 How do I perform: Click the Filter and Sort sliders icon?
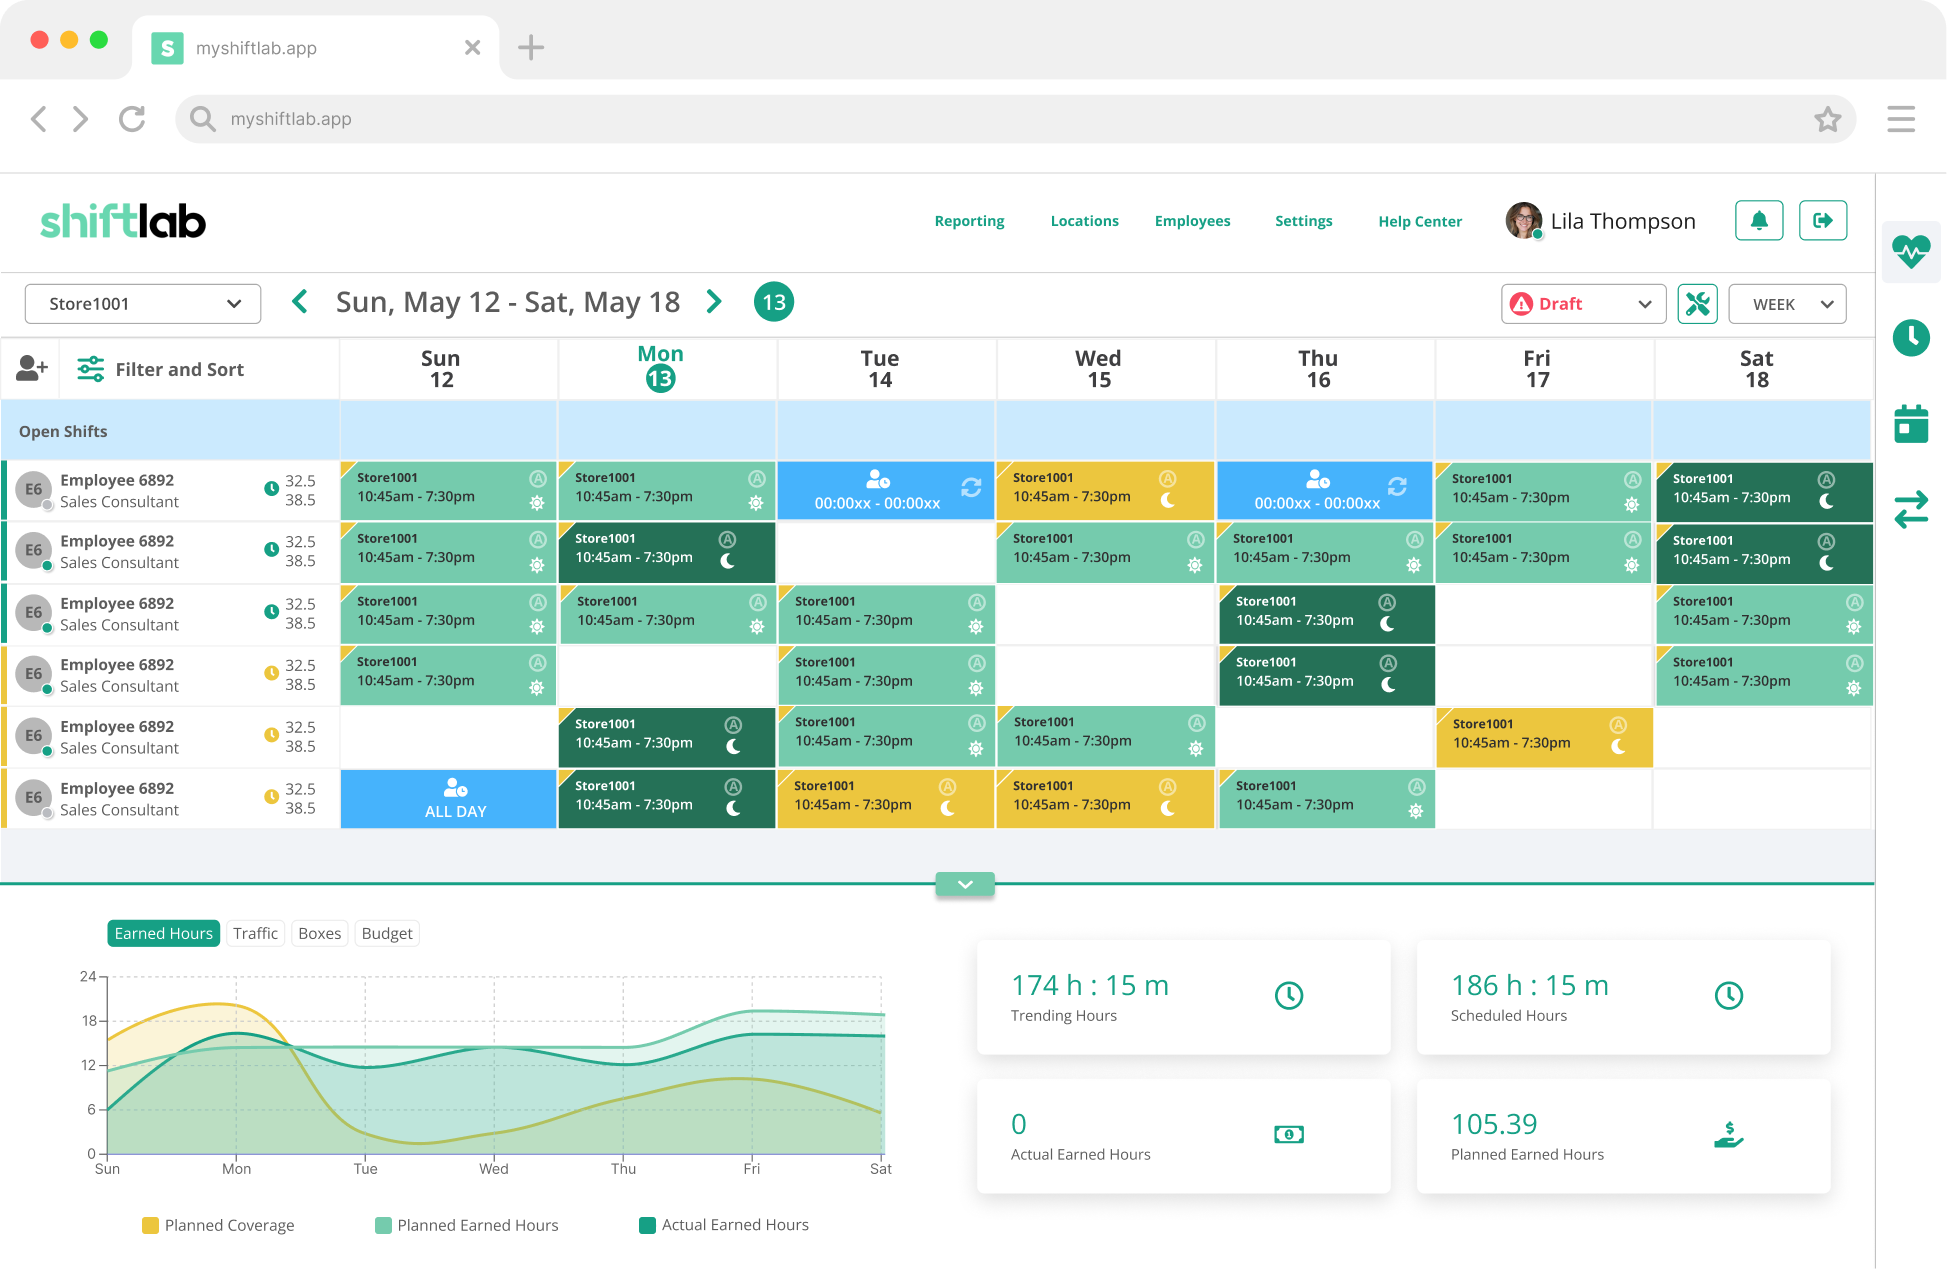tap(91, 369)
